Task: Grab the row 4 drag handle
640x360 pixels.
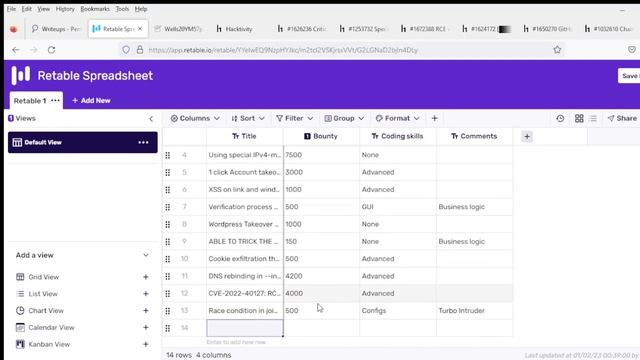Action: [x=168, y=155]
